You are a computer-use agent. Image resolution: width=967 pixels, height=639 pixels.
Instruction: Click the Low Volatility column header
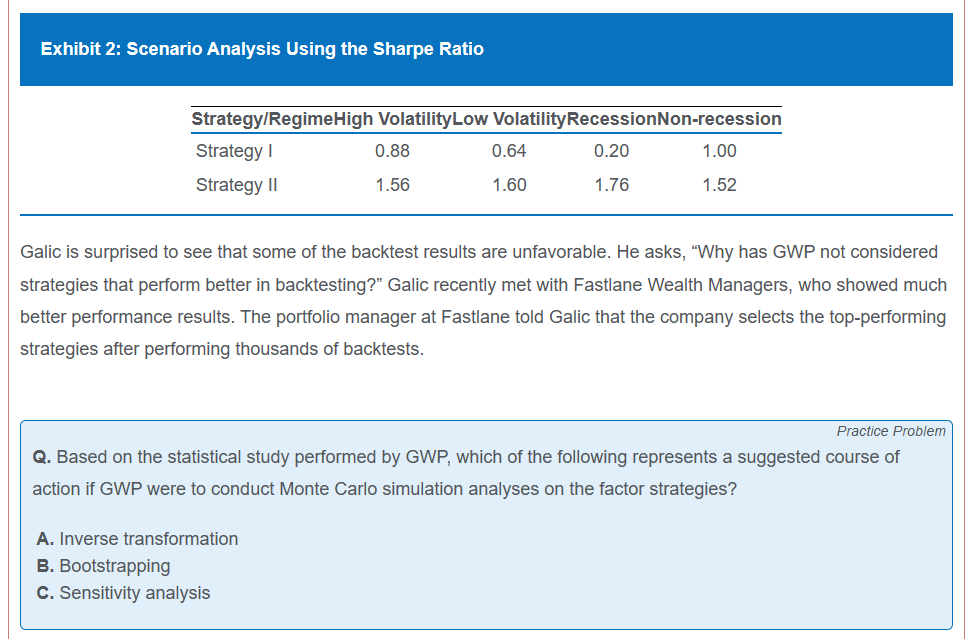[509, 119]
